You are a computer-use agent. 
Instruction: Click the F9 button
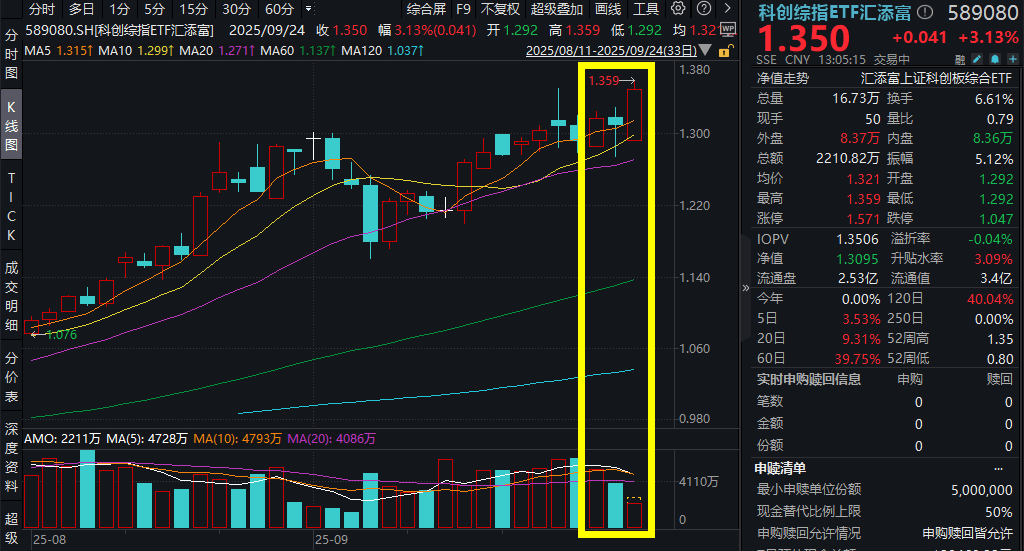click(x=463, y=9)
